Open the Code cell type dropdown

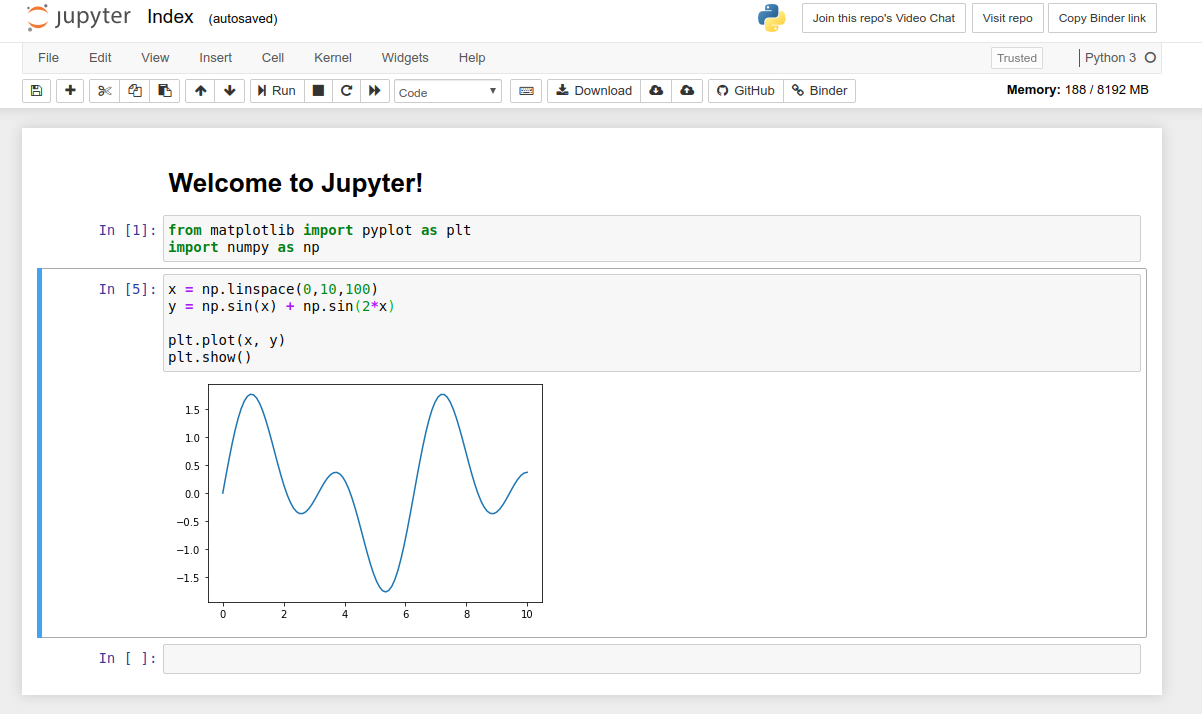pos(447,91)
